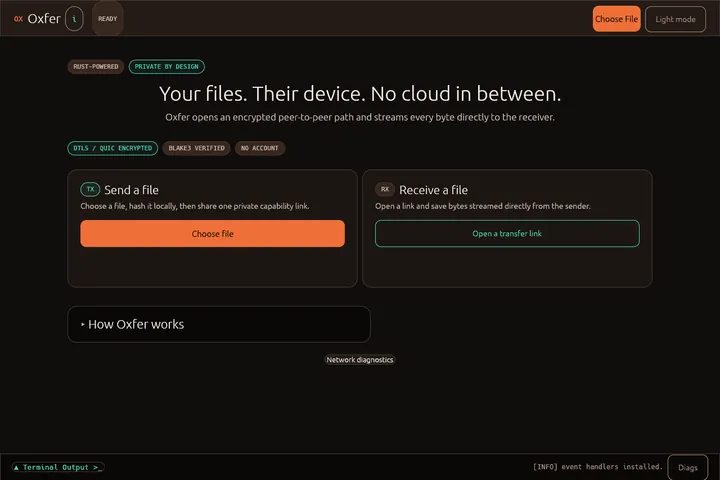The height and width of the screenshot is (480, 720).
Task: Click the NO ACCOUNT badge
Action: click(260, 148)
